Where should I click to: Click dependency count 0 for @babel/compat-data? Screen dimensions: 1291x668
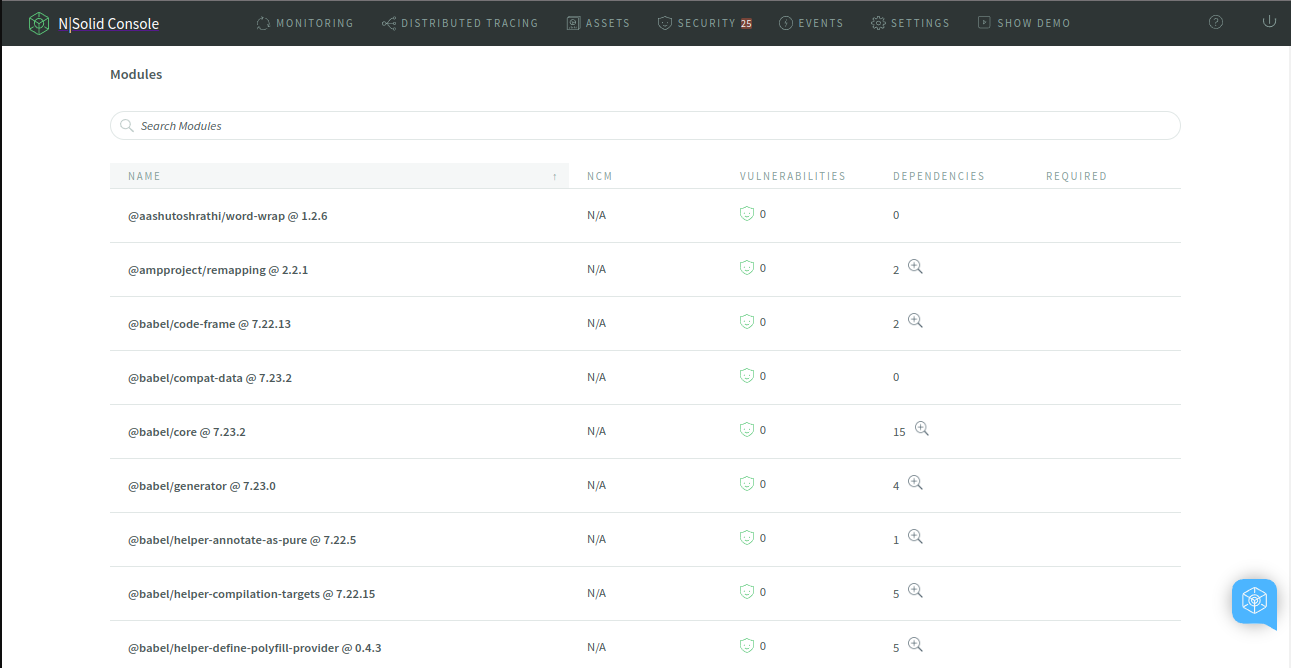click(x=896, y=378)
